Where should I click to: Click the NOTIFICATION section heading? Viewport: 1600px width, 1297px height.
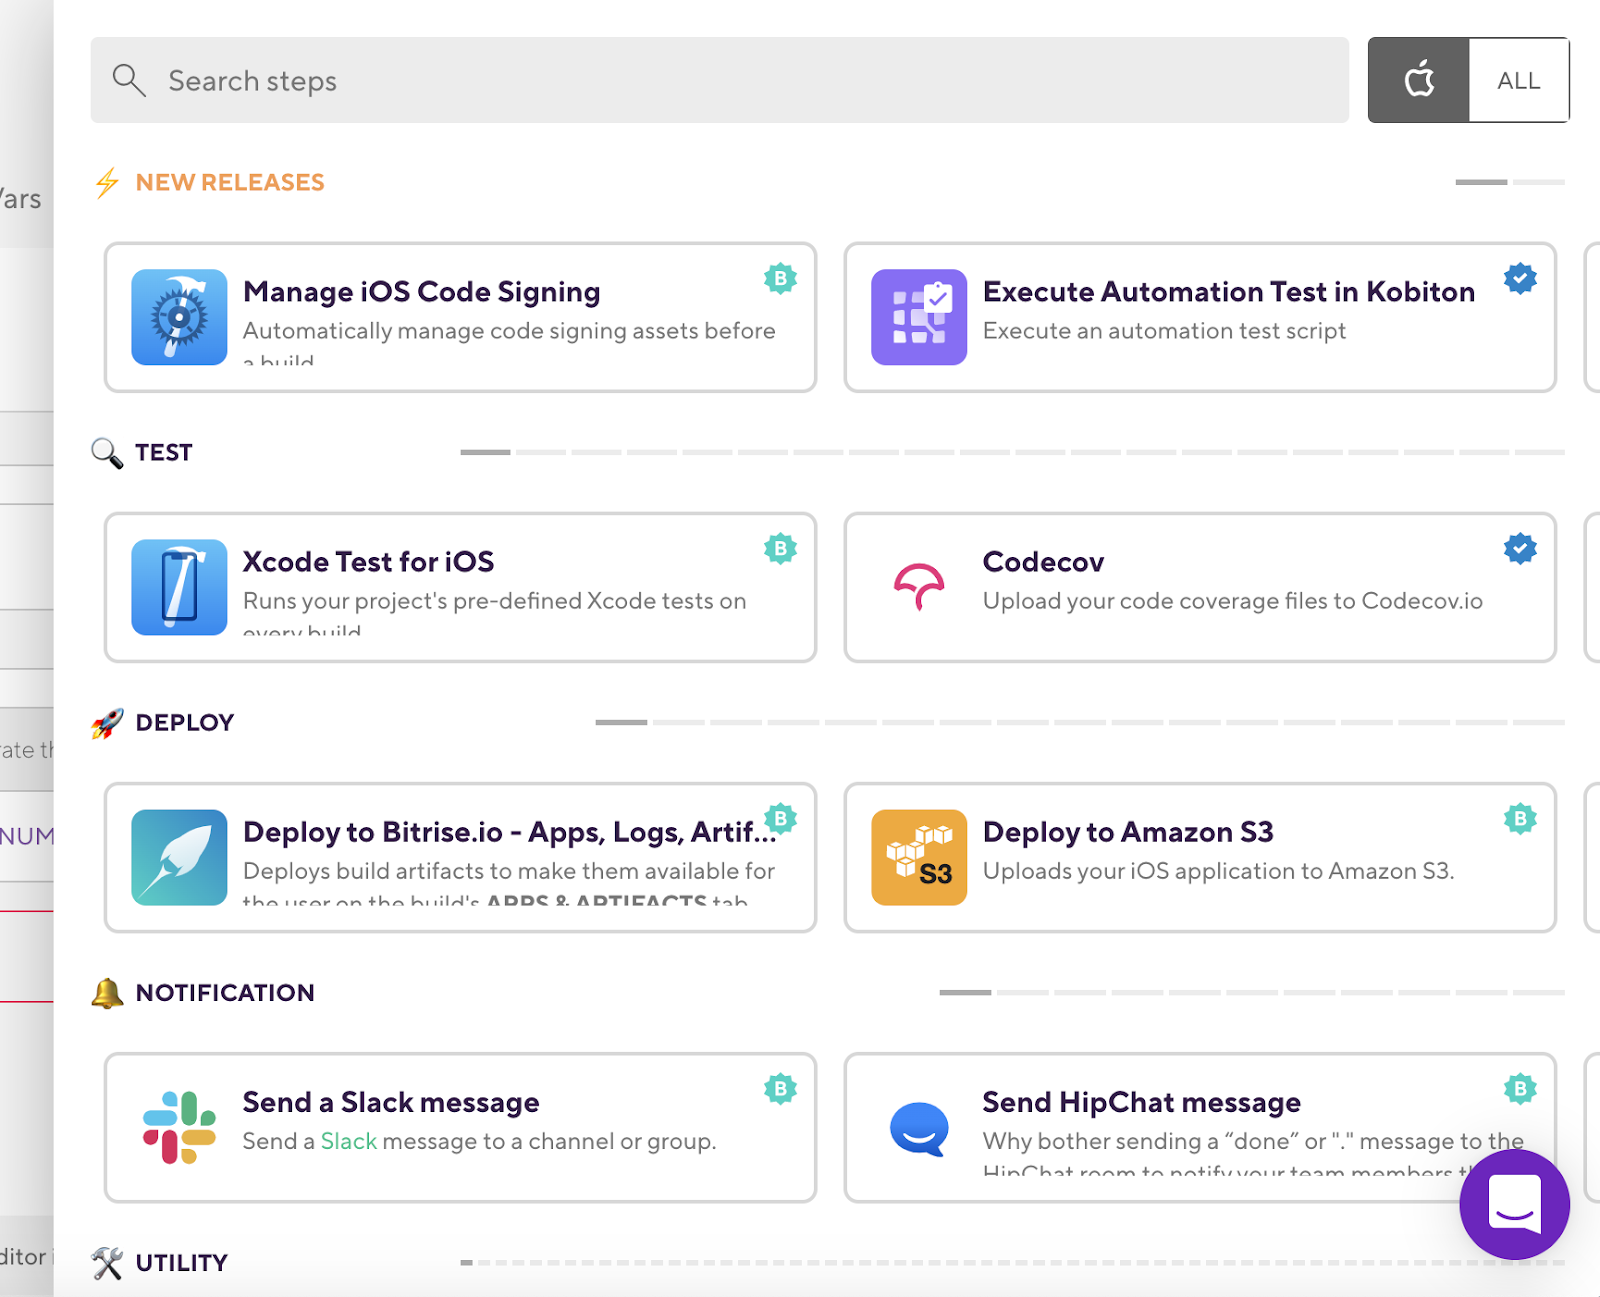(x=225, y=993)
